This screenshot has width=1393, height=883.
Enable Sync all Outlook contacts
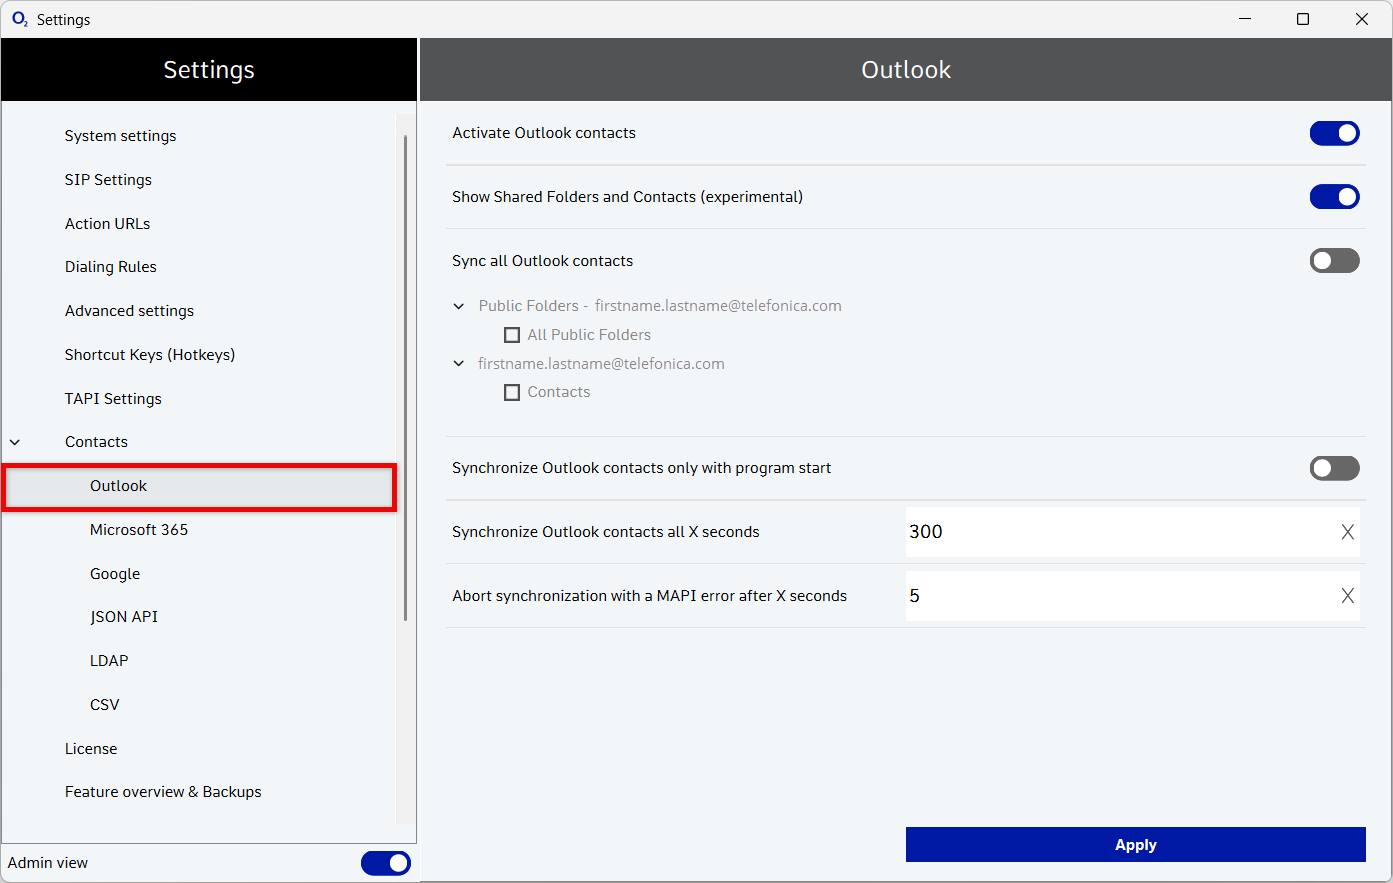click(x=1334, y=261)
